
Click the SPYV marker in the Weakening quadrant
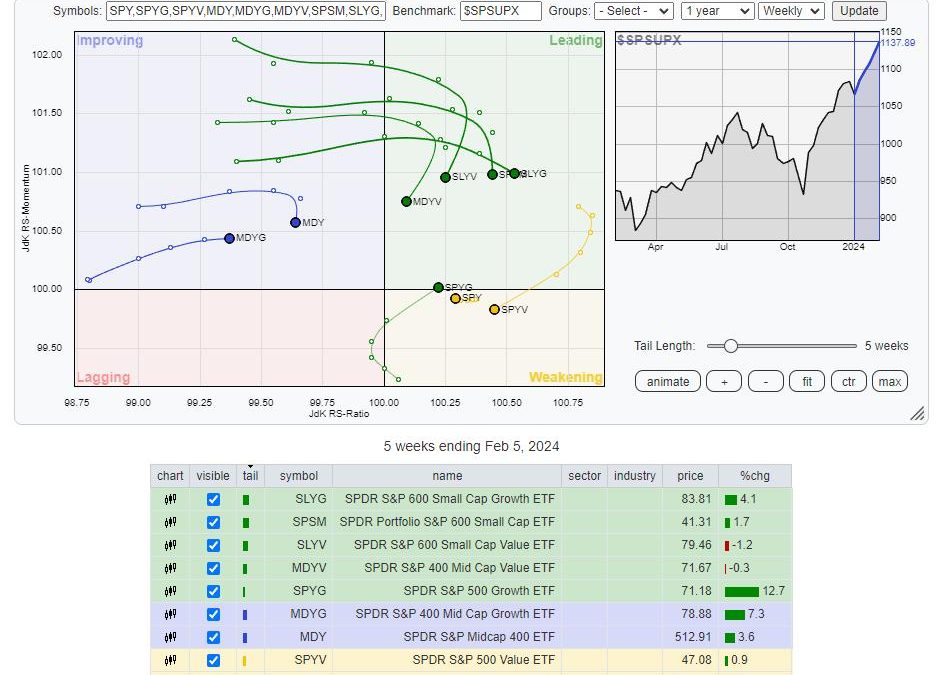pyautogui.click(x=494, y=310)
